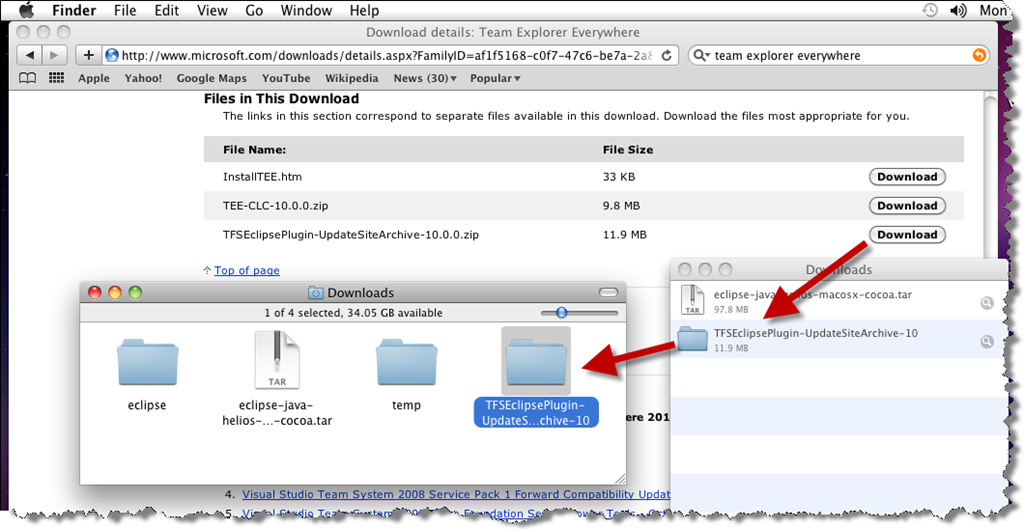The width and height of the screenshot is (1024, 529).
Task: Select the eclipse folder in Finder Downloads
Action: coord(147,362)
